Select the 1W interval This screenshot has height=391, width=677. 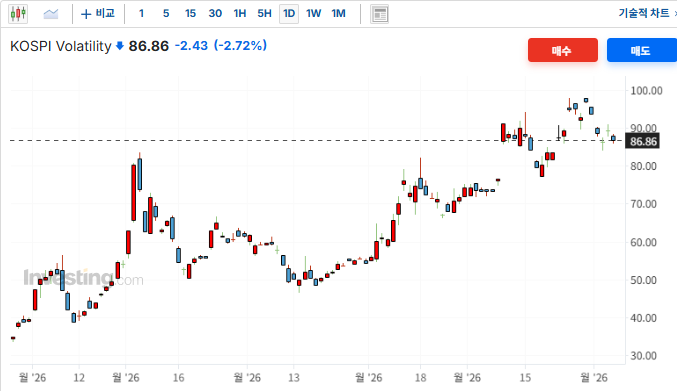click(x=313, y=14)
